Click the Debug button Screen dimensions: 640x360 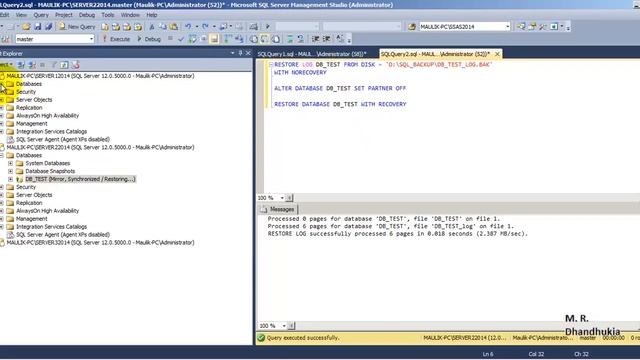coord(149,39)
